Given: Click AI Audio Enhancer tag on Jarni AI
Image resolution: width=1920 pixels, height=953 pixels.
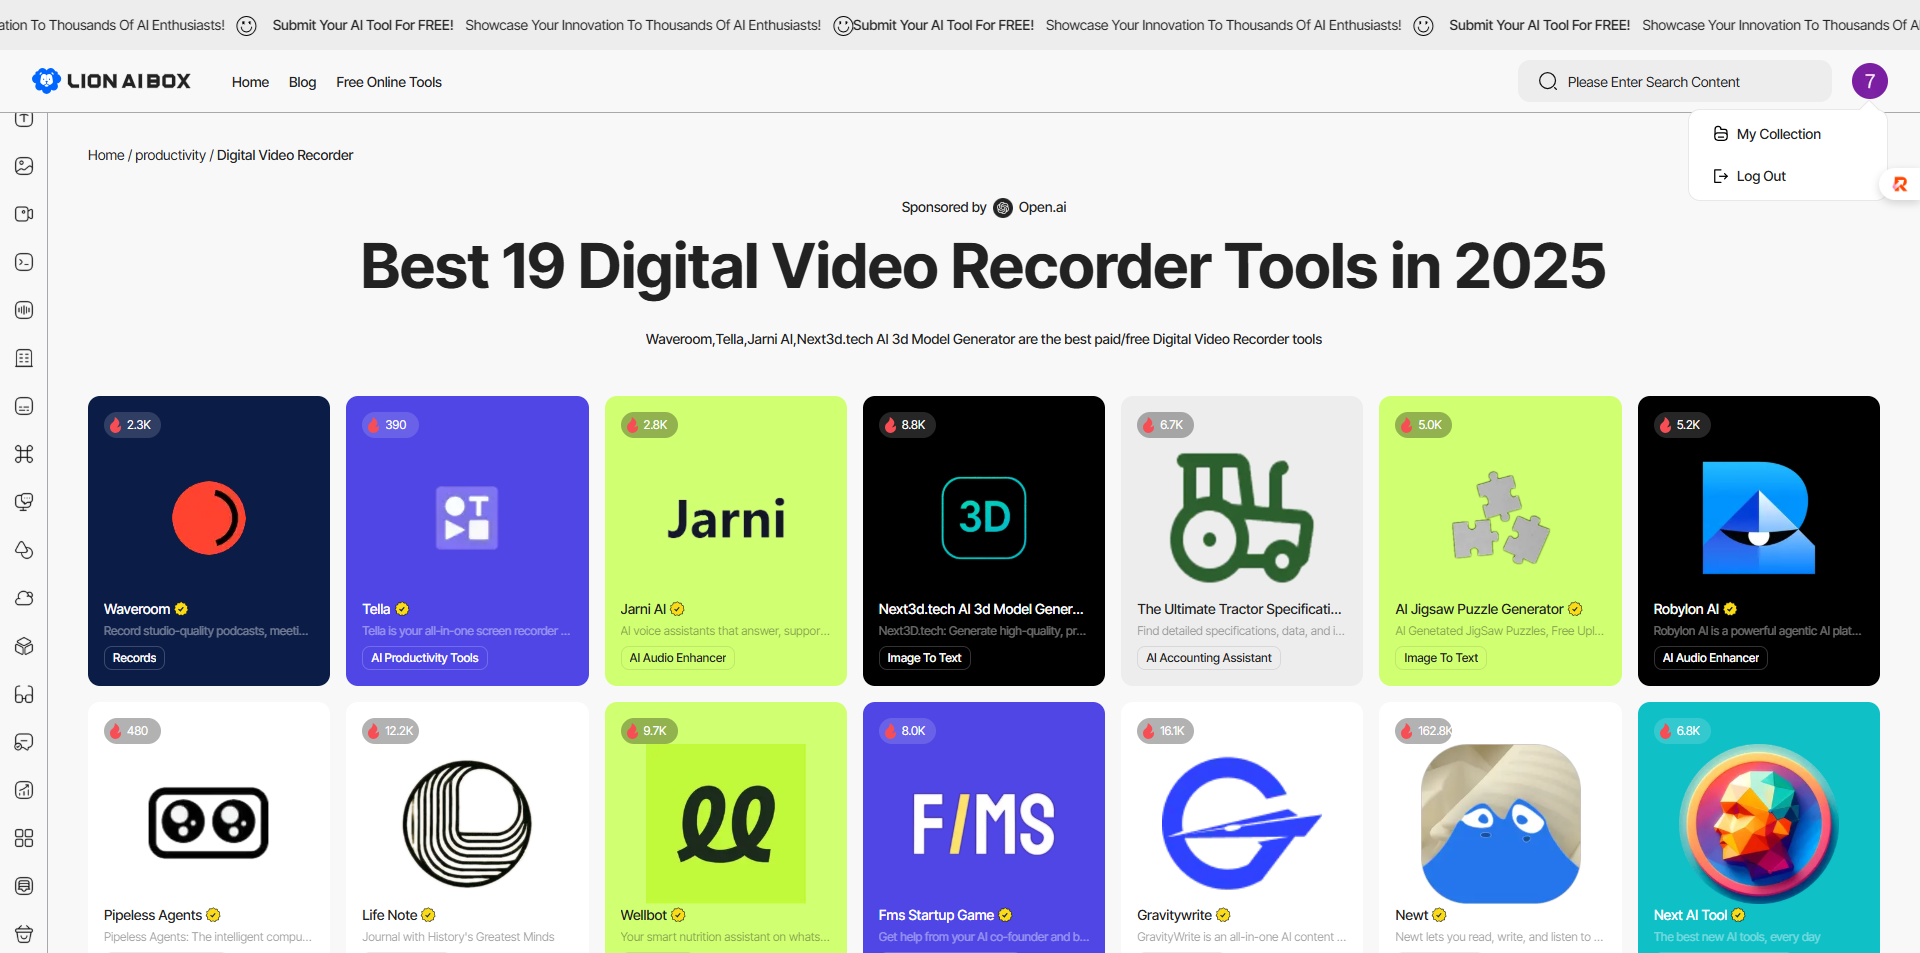Looking at the screenshot, I should coord(678,658).
